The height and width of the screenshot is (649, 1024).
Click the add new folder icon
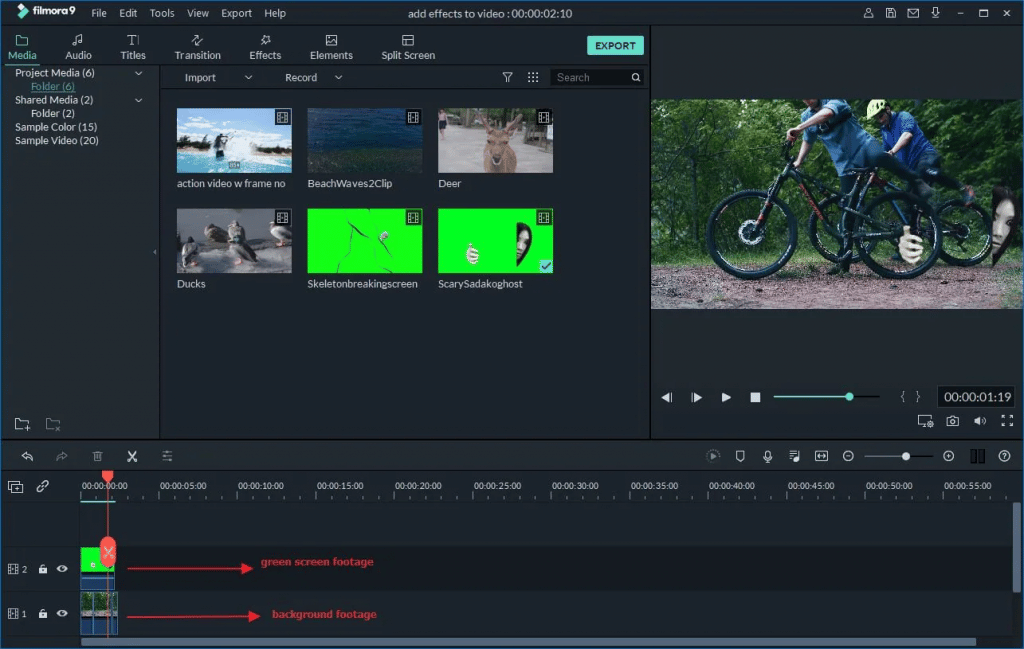[x=22, y=424]
